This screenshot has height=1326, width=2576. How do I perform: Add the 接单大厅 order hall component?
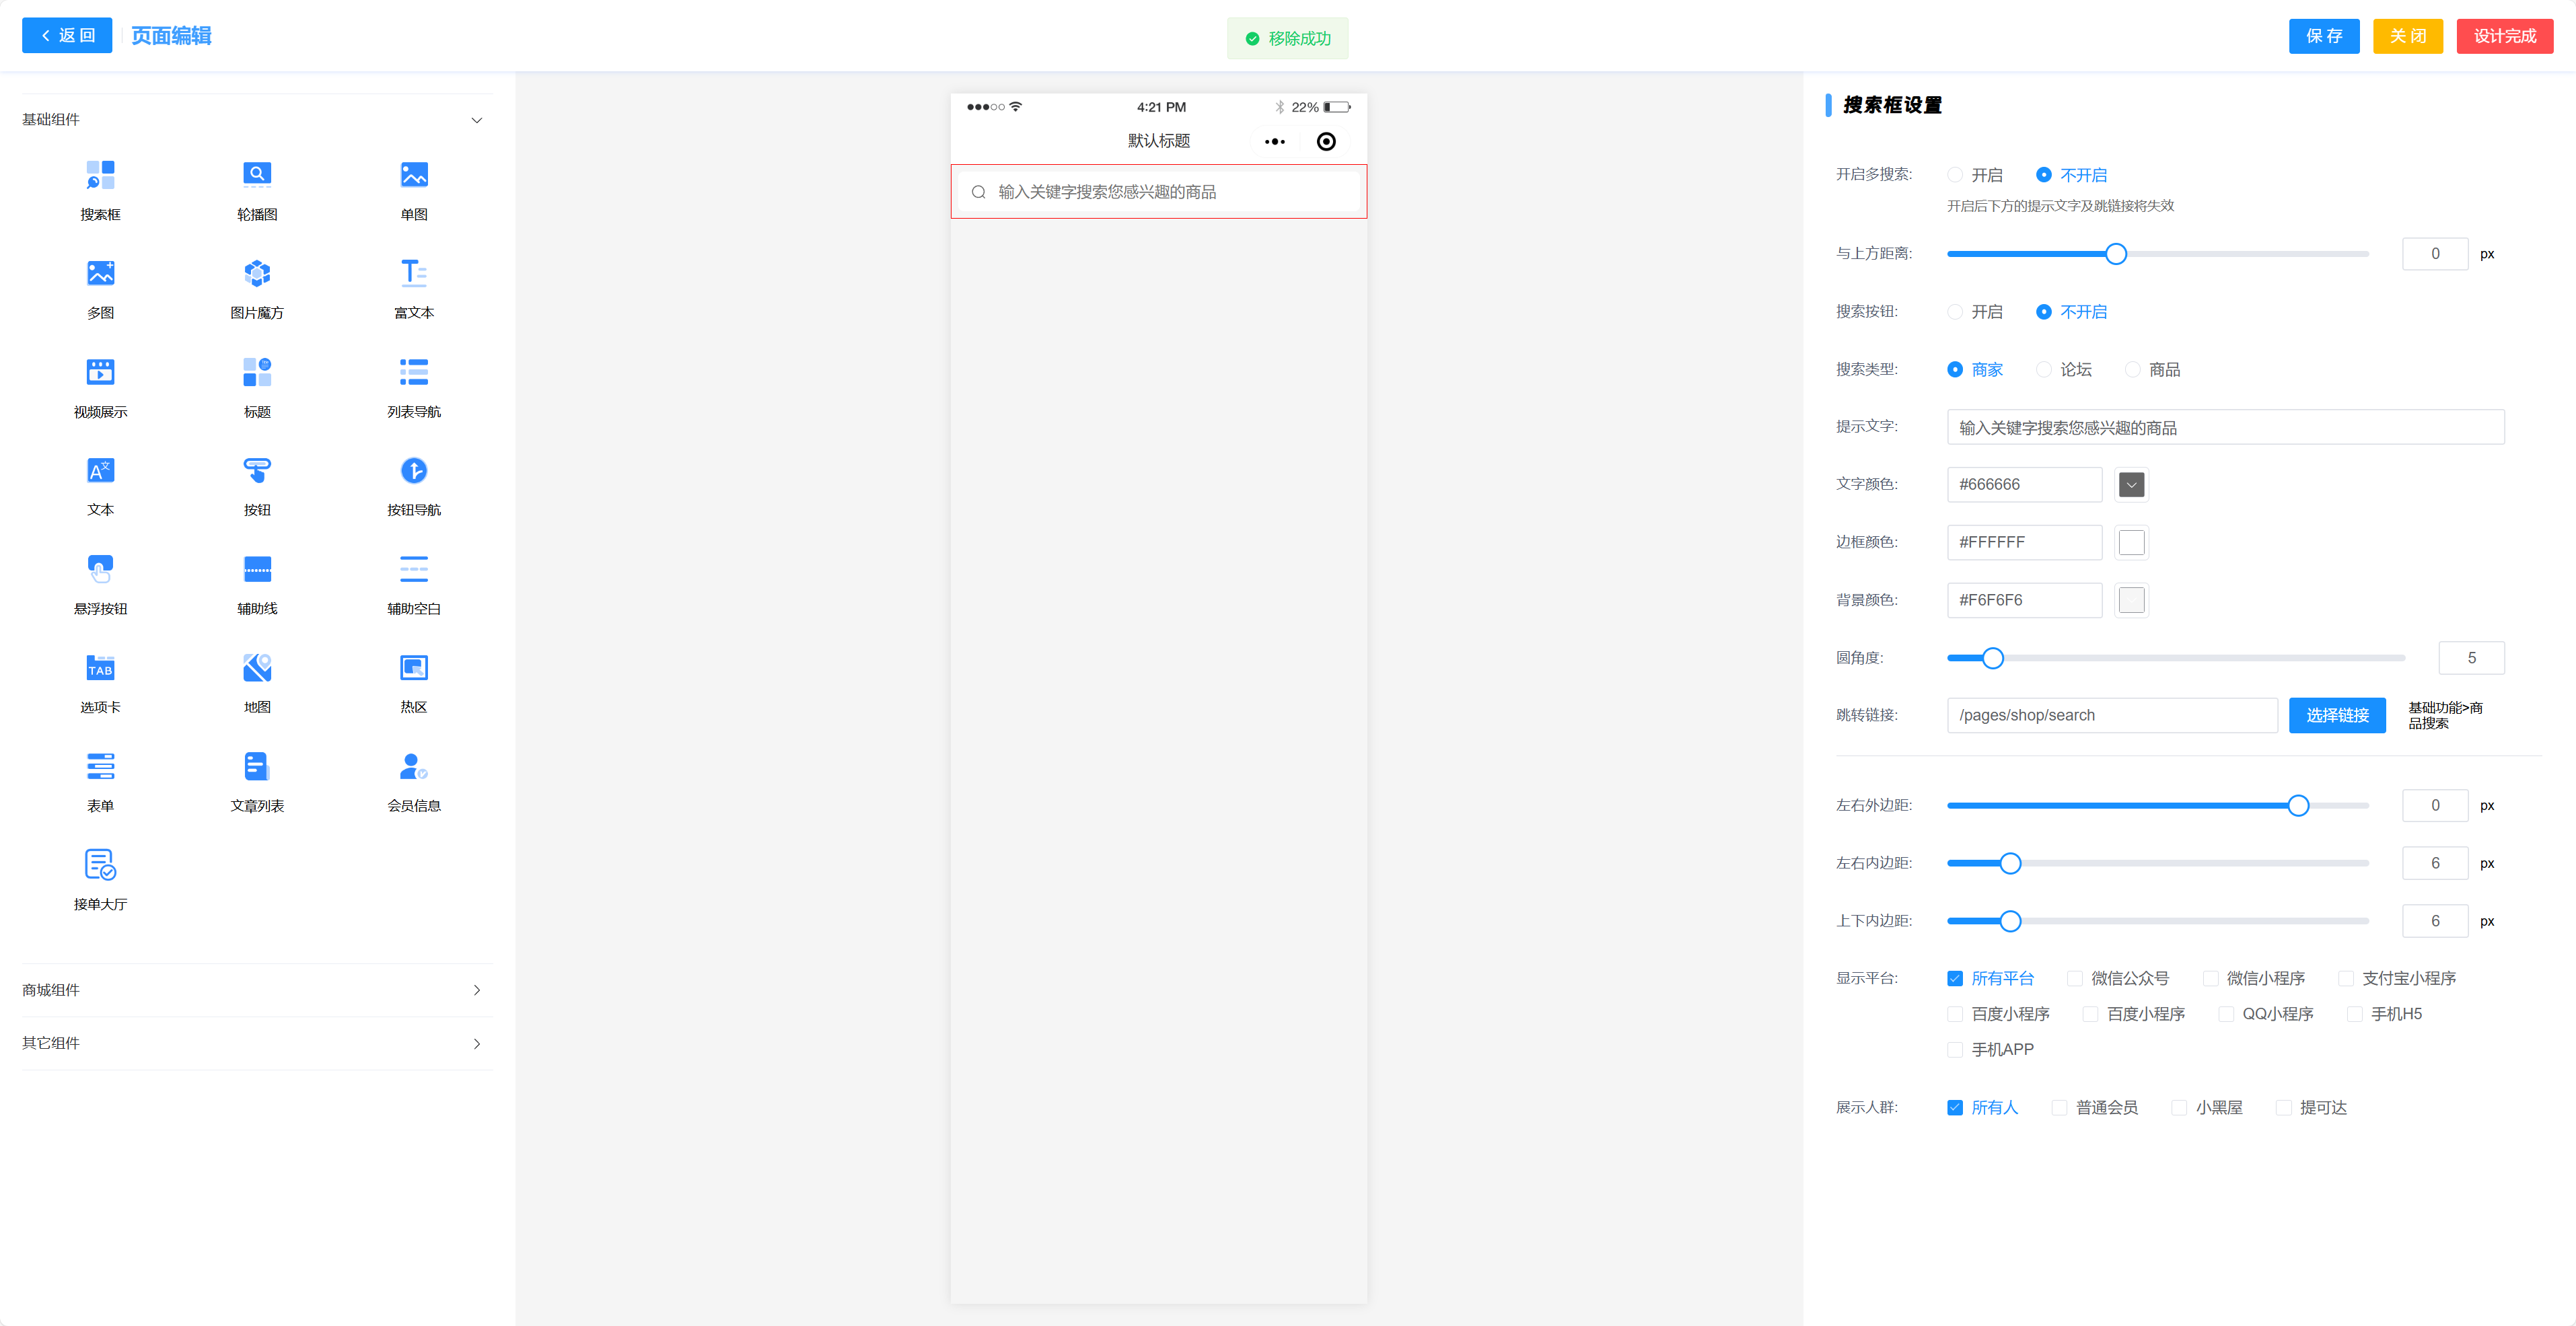(x=100, y=865)
